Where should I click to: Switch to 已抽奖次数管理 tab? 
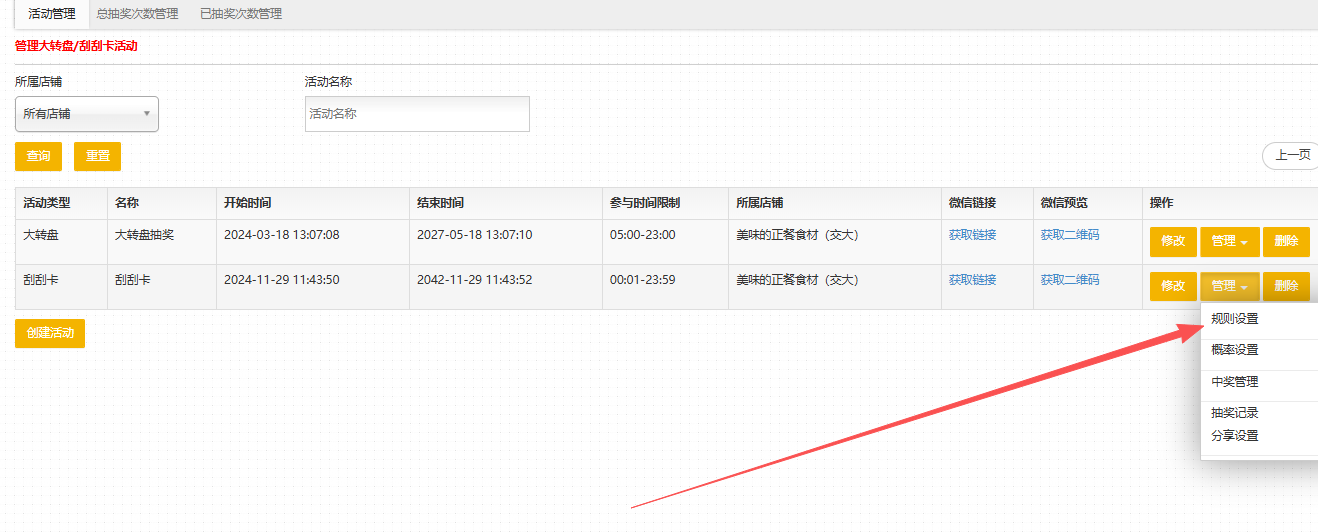click(240, 14)
